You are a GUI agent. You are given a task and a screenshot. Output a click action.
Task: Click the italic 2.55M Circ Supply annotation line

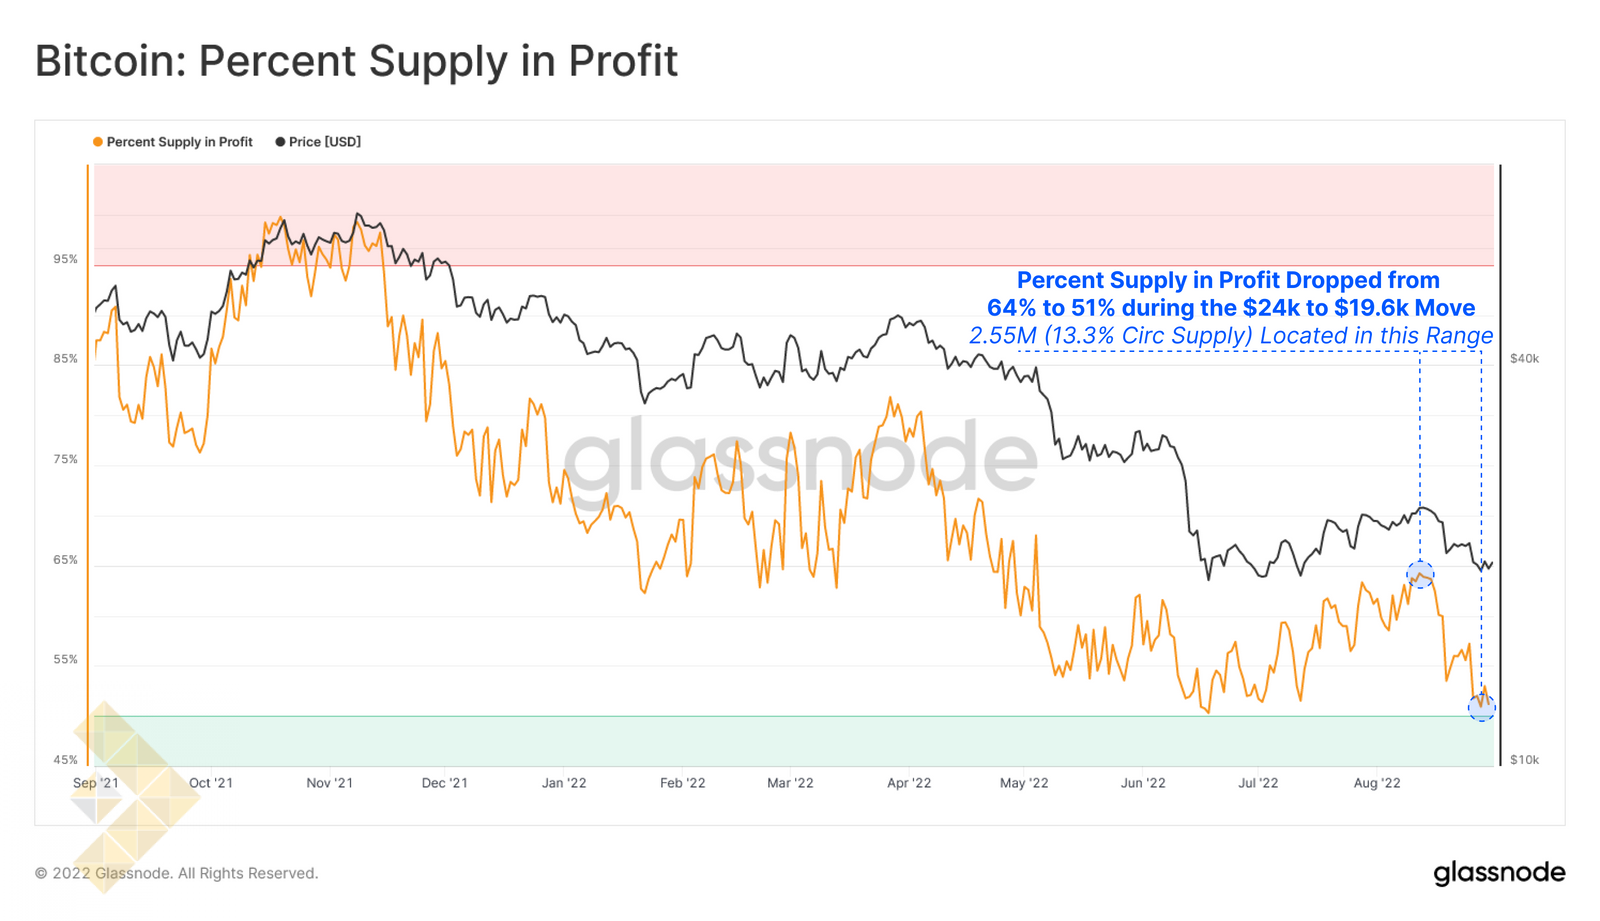coord(1230,336)
